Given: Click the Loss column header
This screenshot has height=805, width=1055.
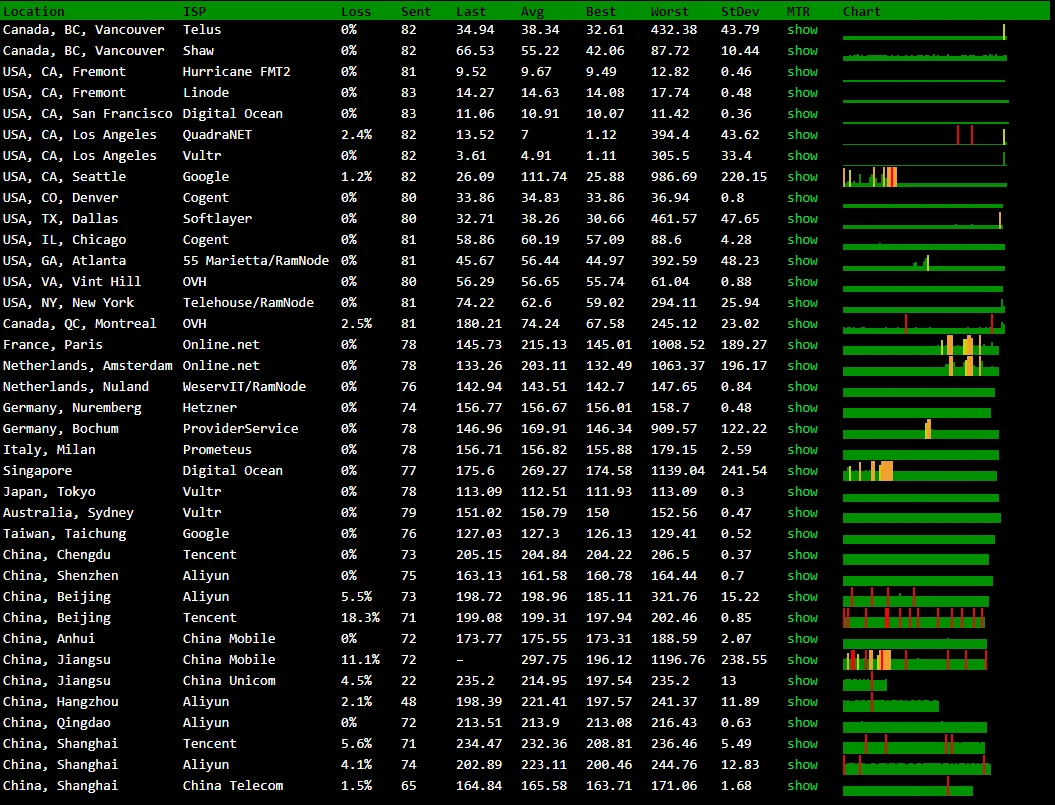Looking at the screenshot, I should (356, 11).
